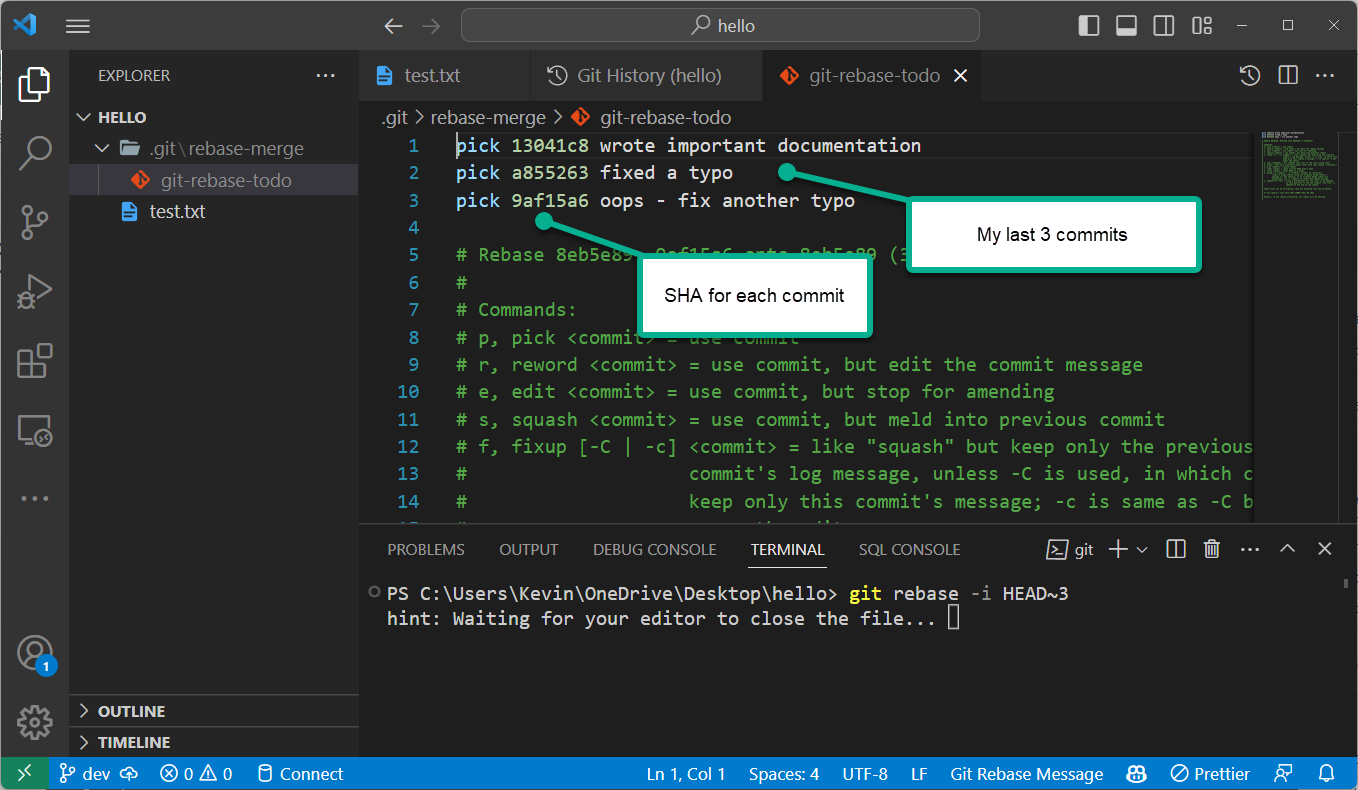The image size is (1358, 790).
Task: Toggle secondary side bar layout icon
Action: (x=1164, y=25)
